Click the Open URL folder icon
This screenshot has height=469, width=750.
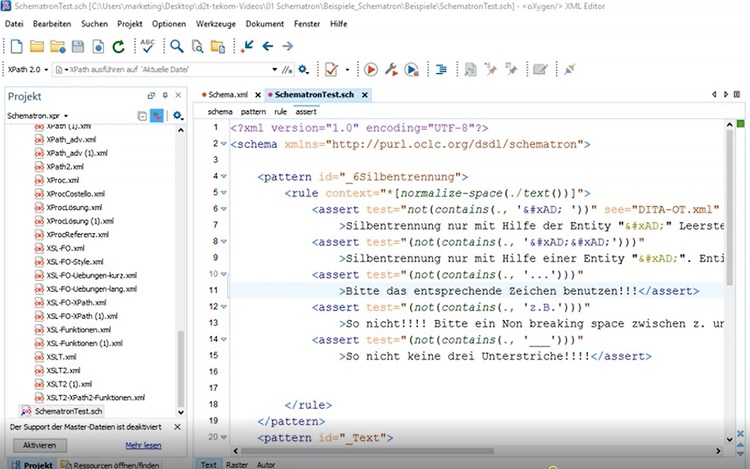57,46
